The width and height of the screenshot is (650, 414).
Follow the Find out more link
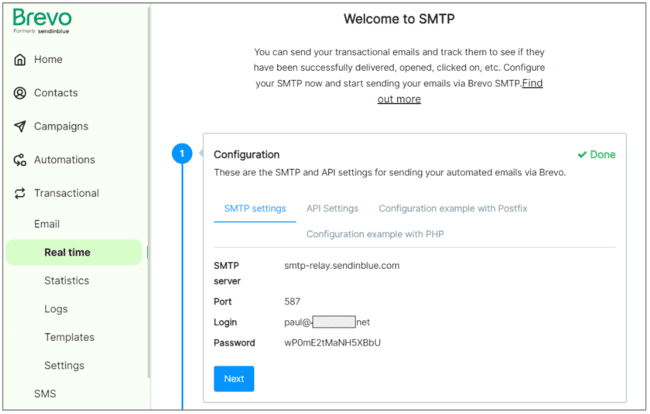399,99
